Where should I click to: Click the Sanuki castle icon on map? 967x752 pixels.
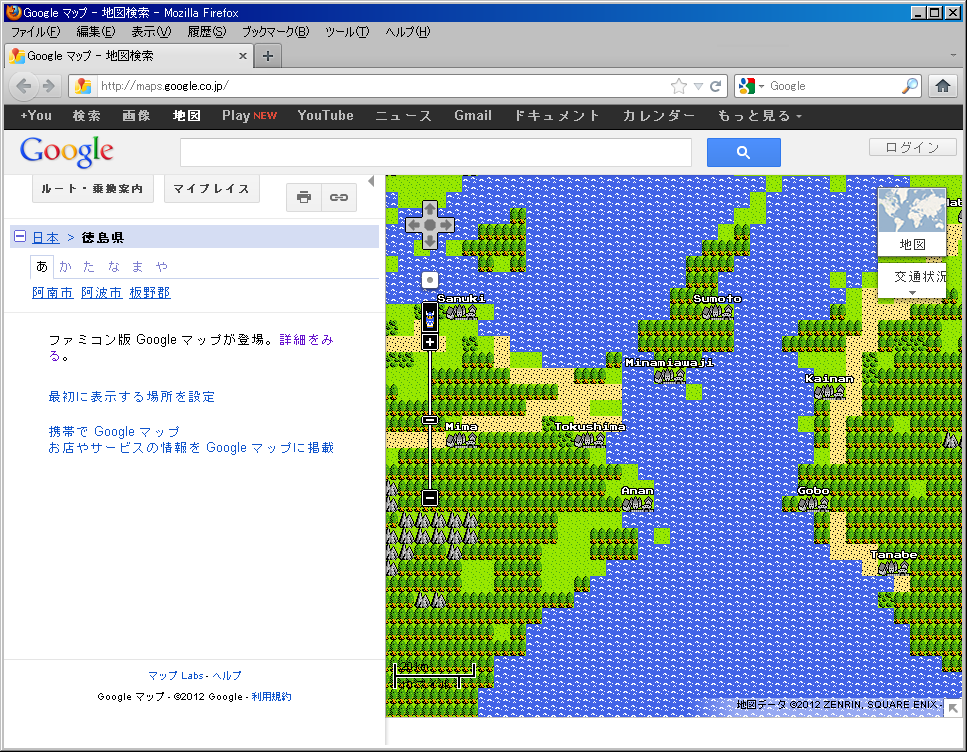click(x=461, y=312)
